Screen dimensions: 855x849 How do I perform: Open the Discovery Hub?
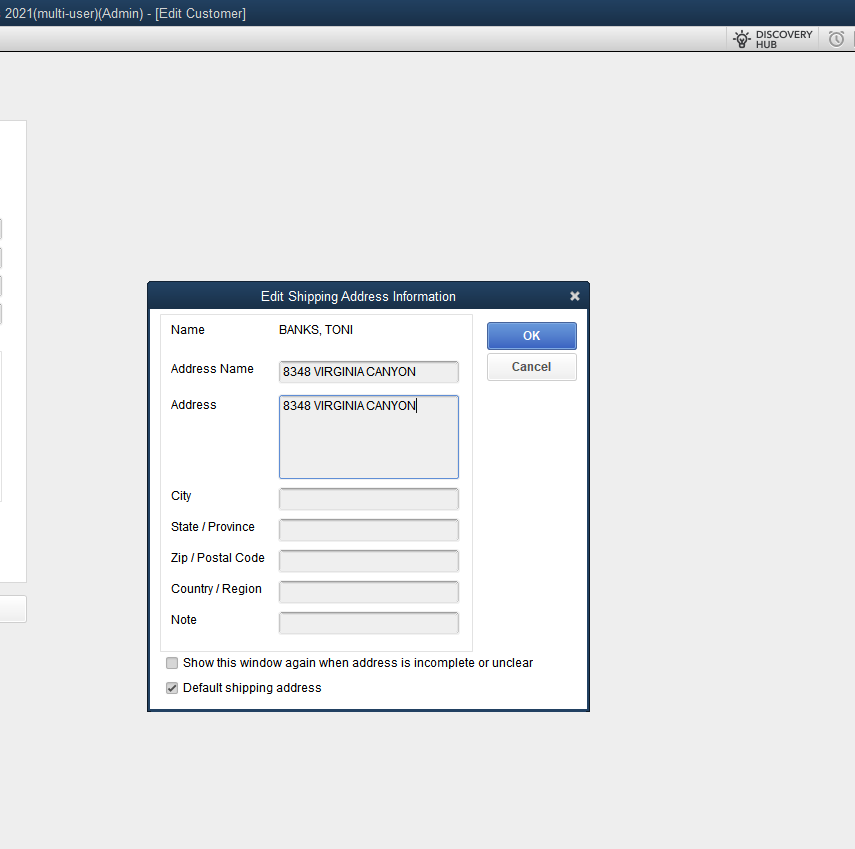(x=772, y=38)
